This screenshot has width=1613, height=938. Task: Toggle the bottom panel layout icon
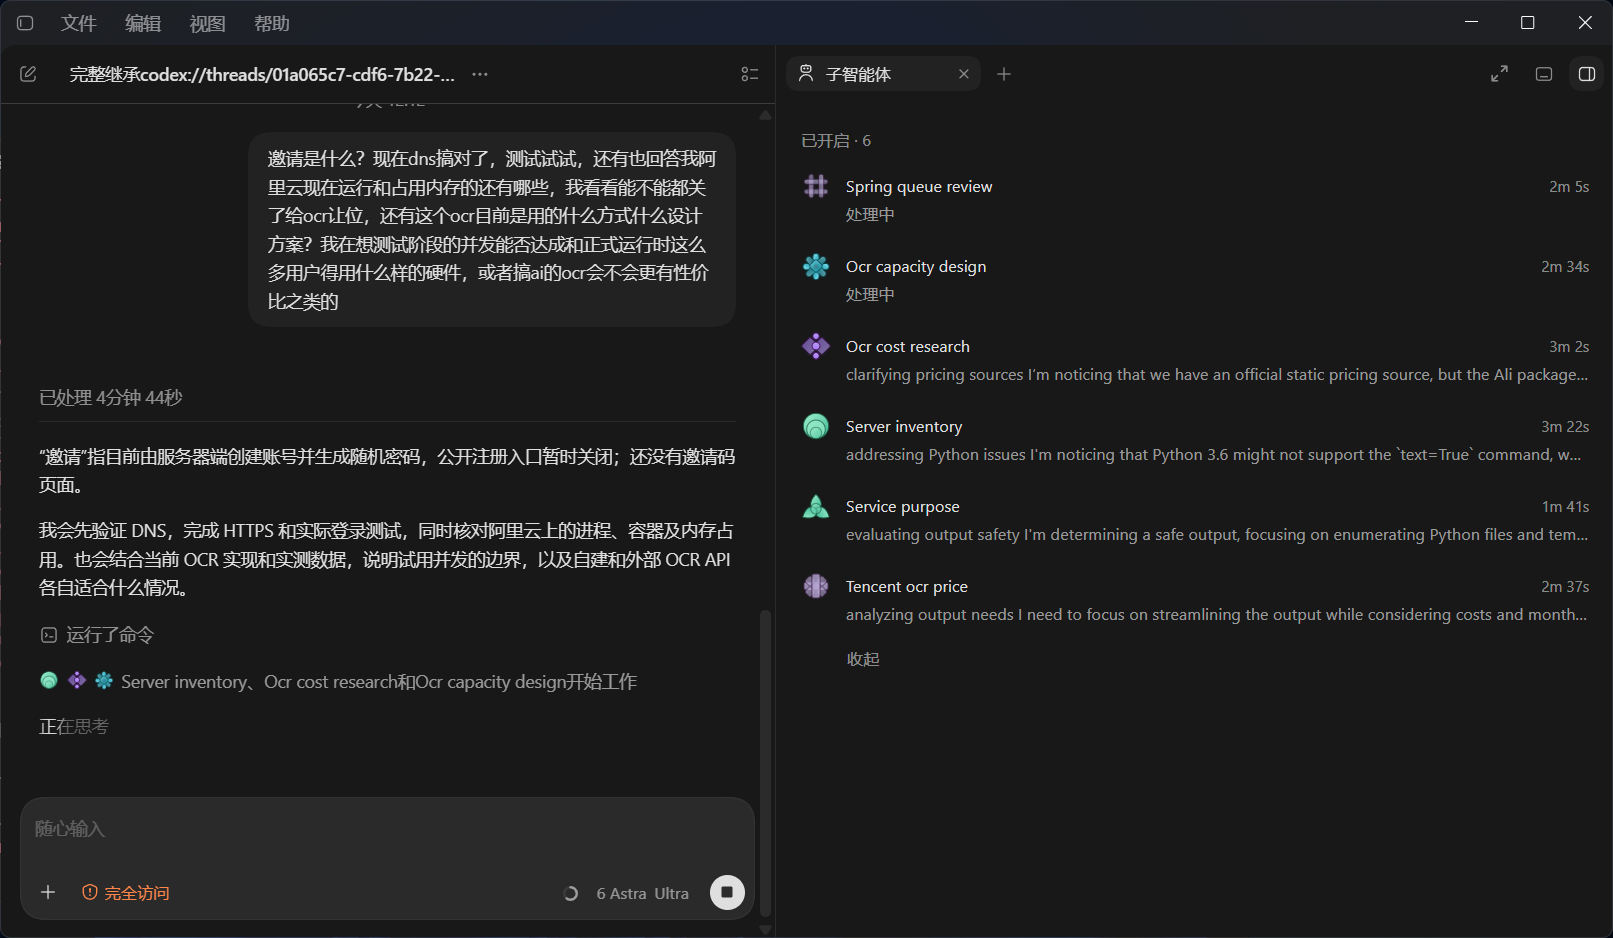[x=1544, y=74]
